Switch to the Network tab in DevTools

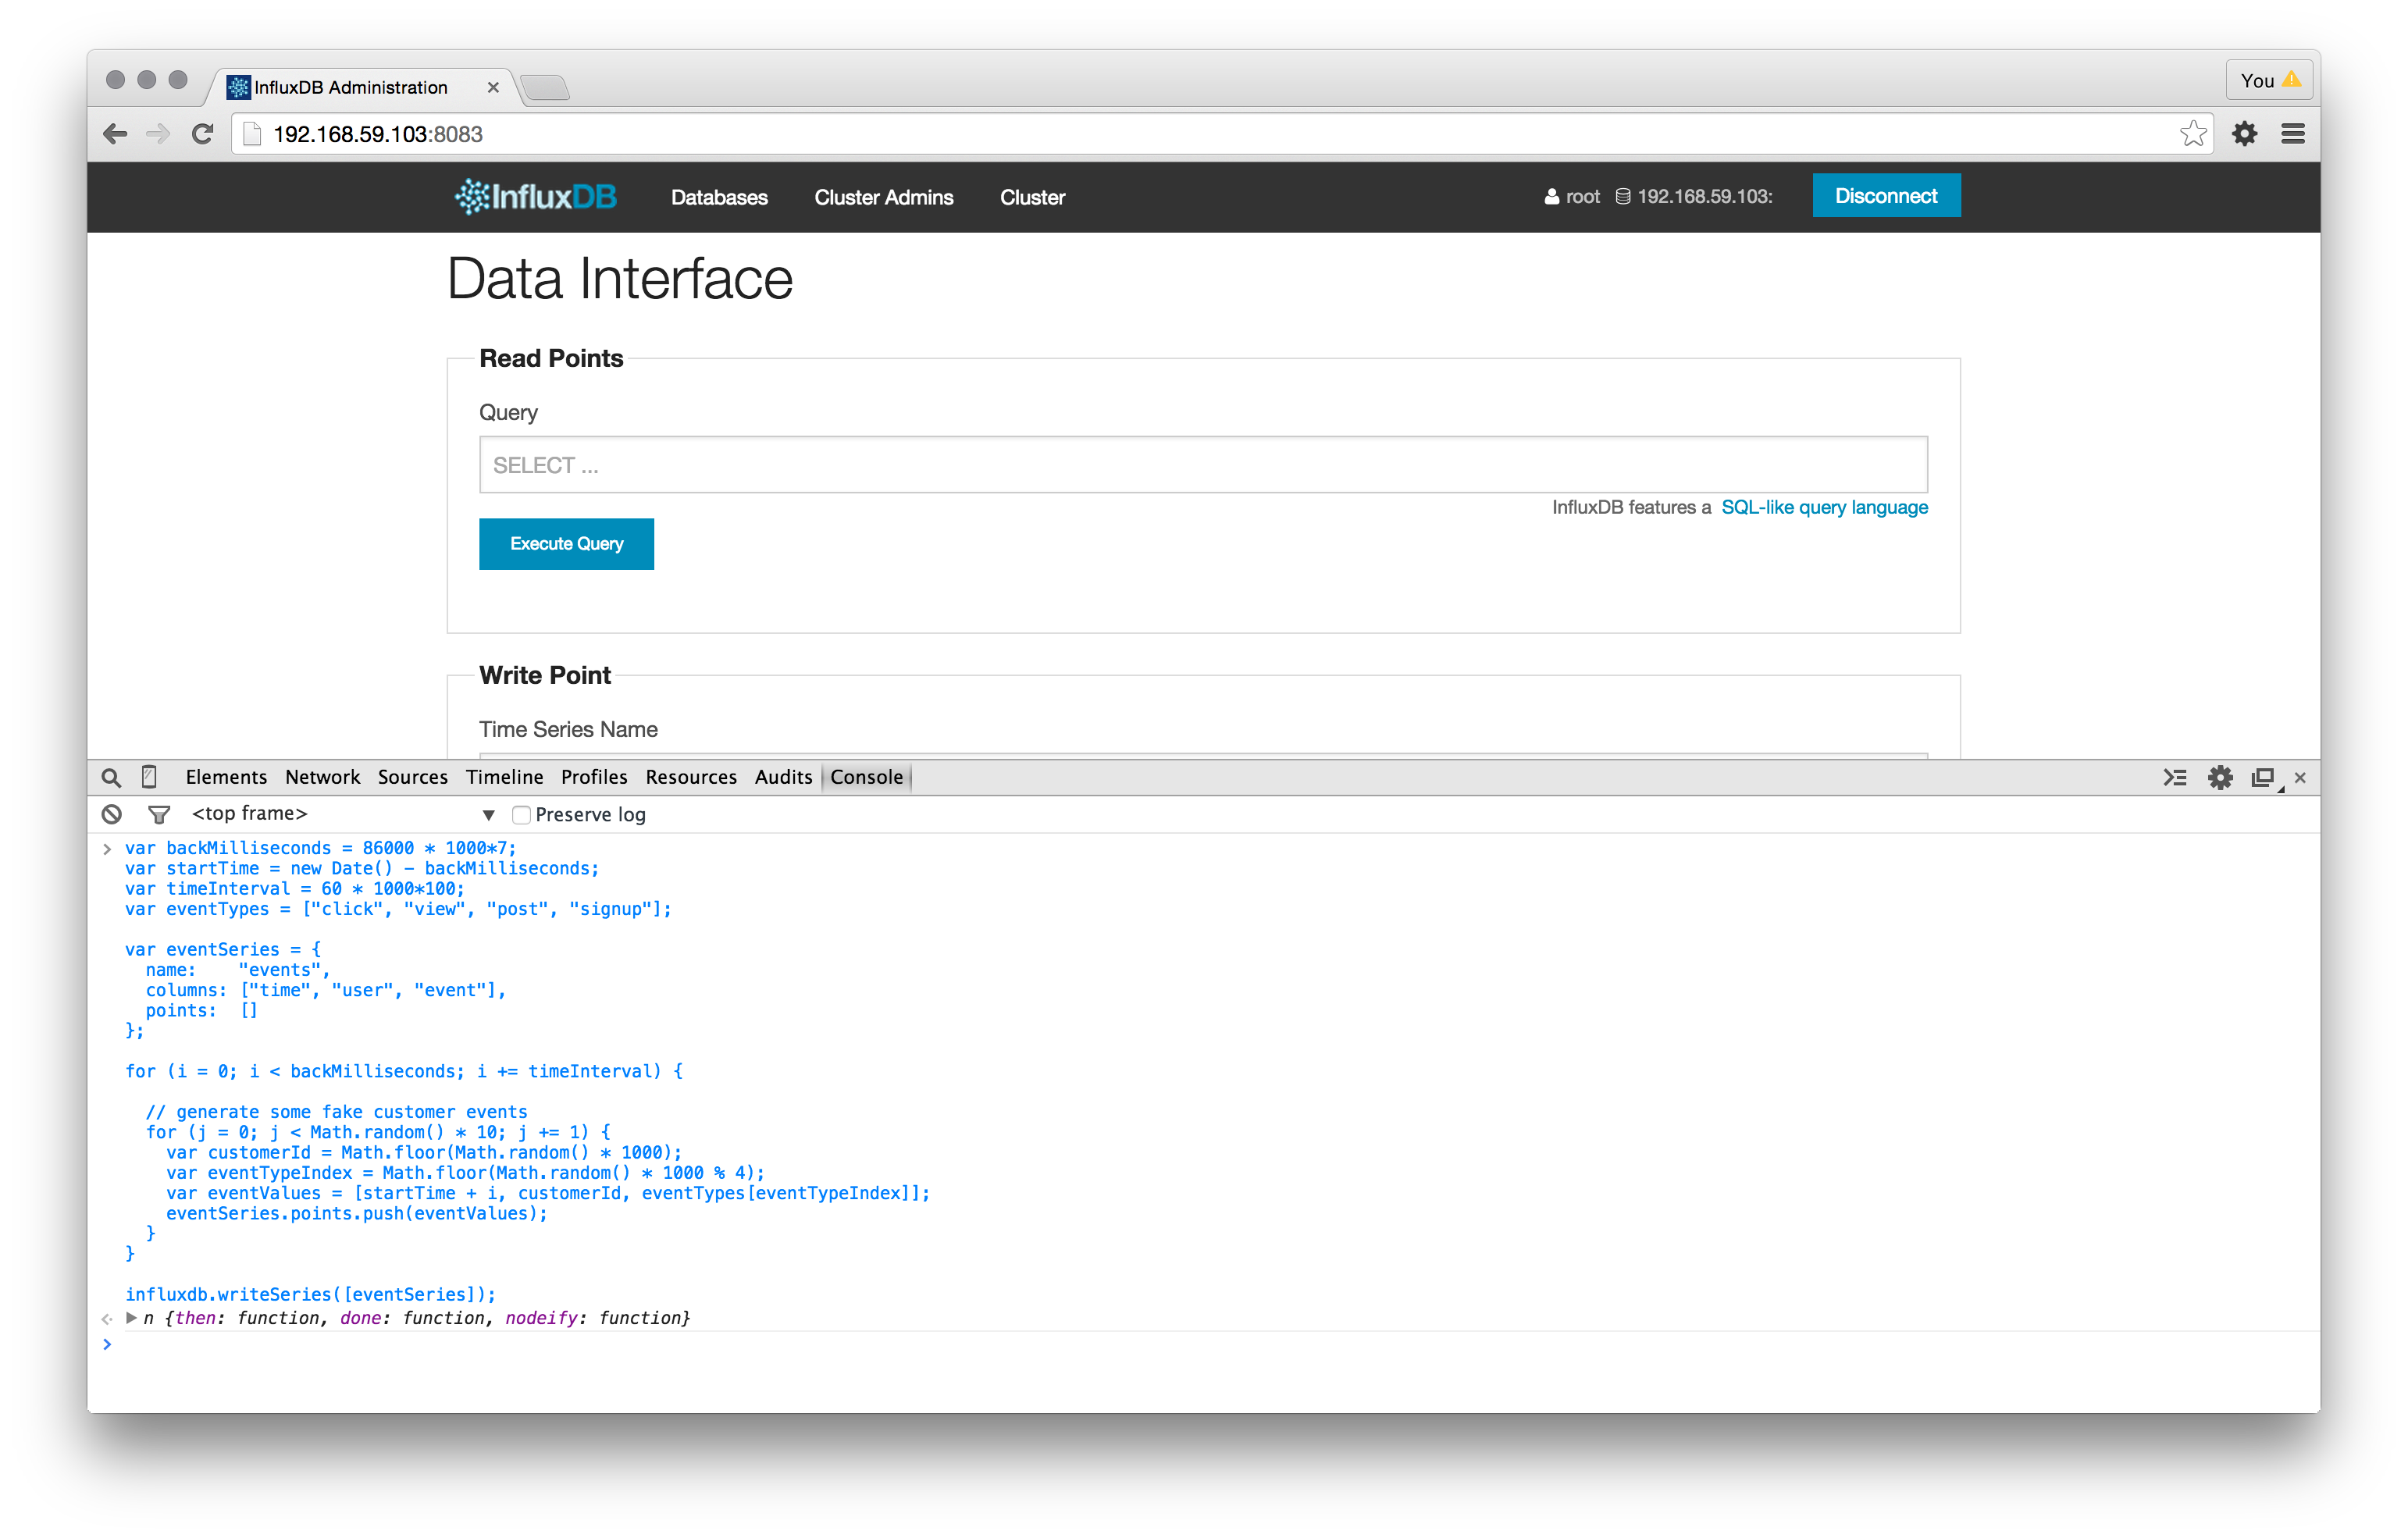coord(322,777)
